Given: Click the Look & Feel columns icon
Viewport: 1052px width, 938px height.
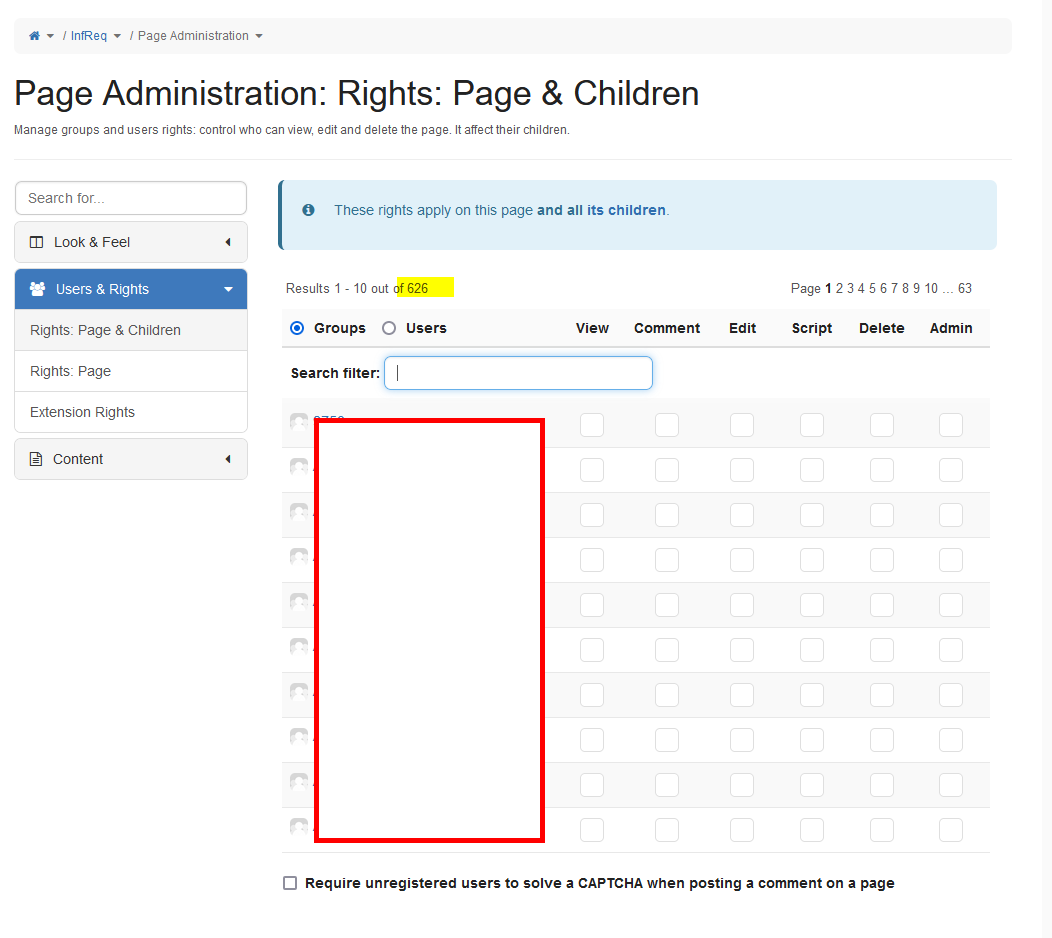Looking at the screenshot, I should click(x=37, y=242).
